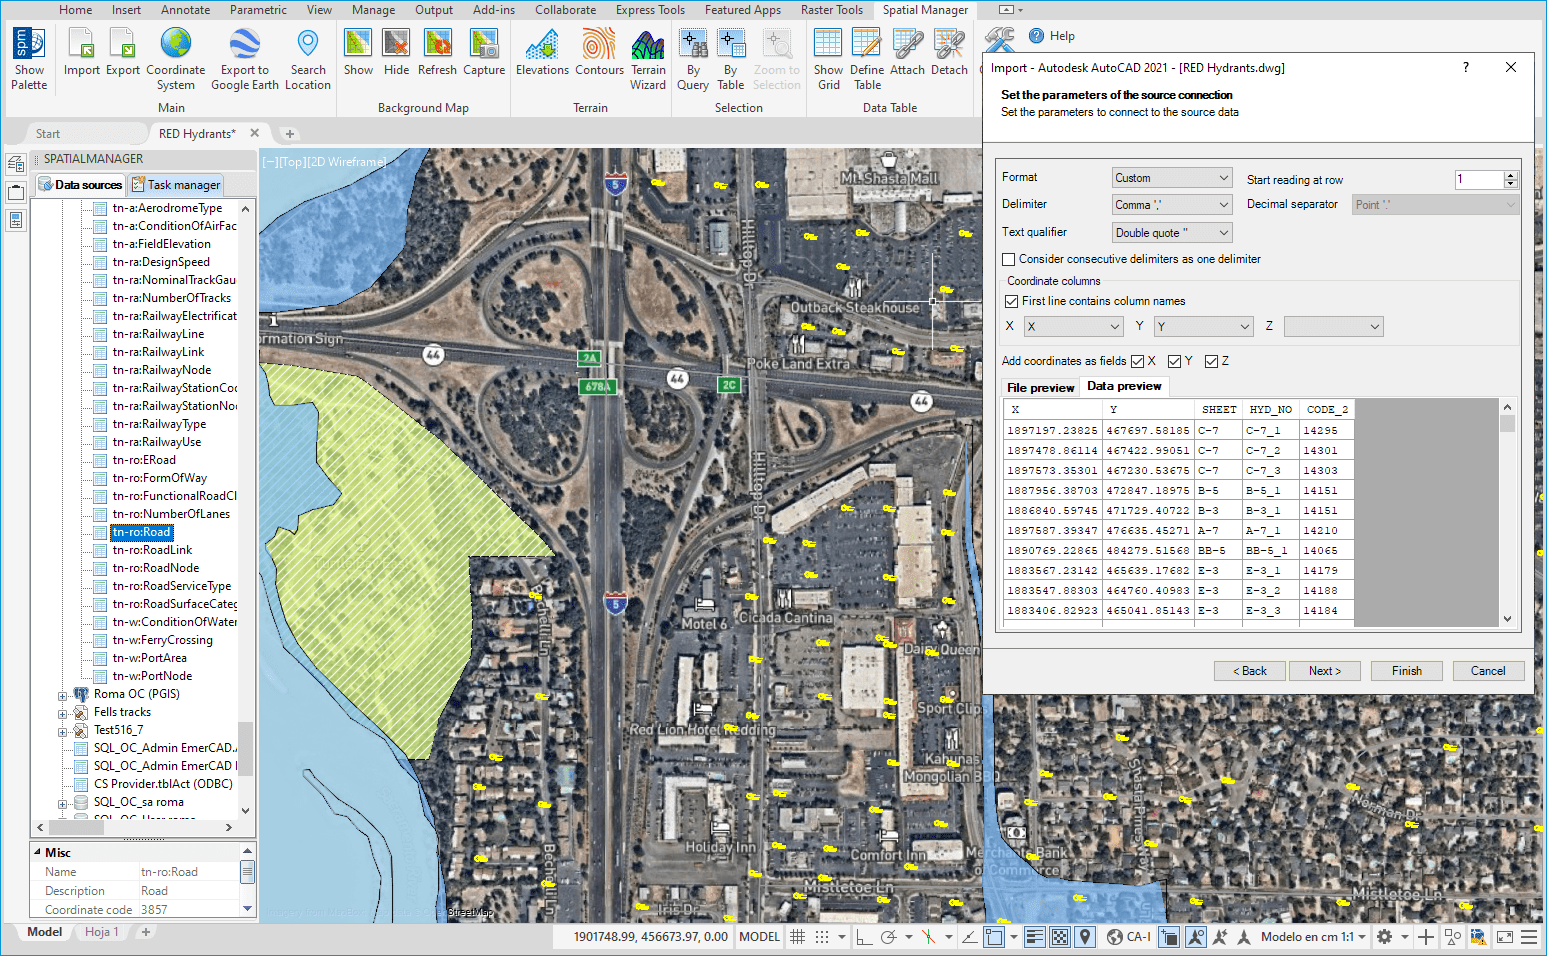
Task: Open the Z column dropdown
Action: point(1334,327)
